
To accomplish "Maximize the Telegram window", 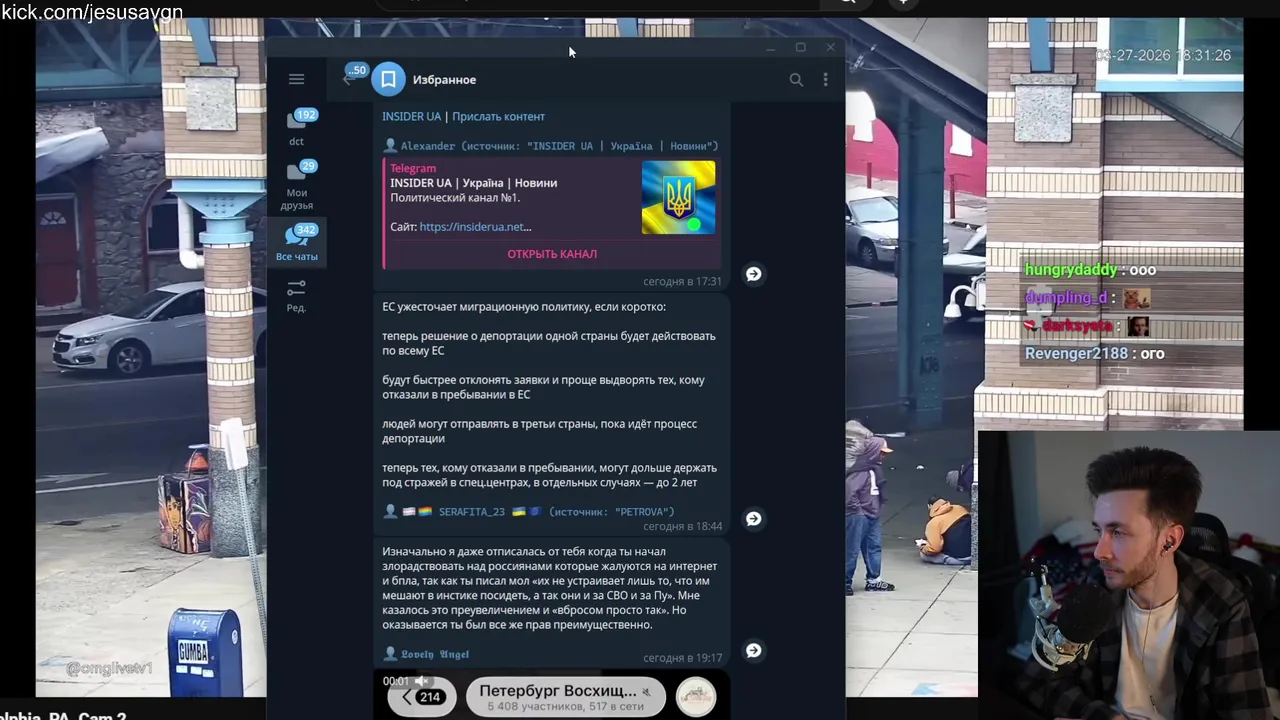I will coord(800,48).
